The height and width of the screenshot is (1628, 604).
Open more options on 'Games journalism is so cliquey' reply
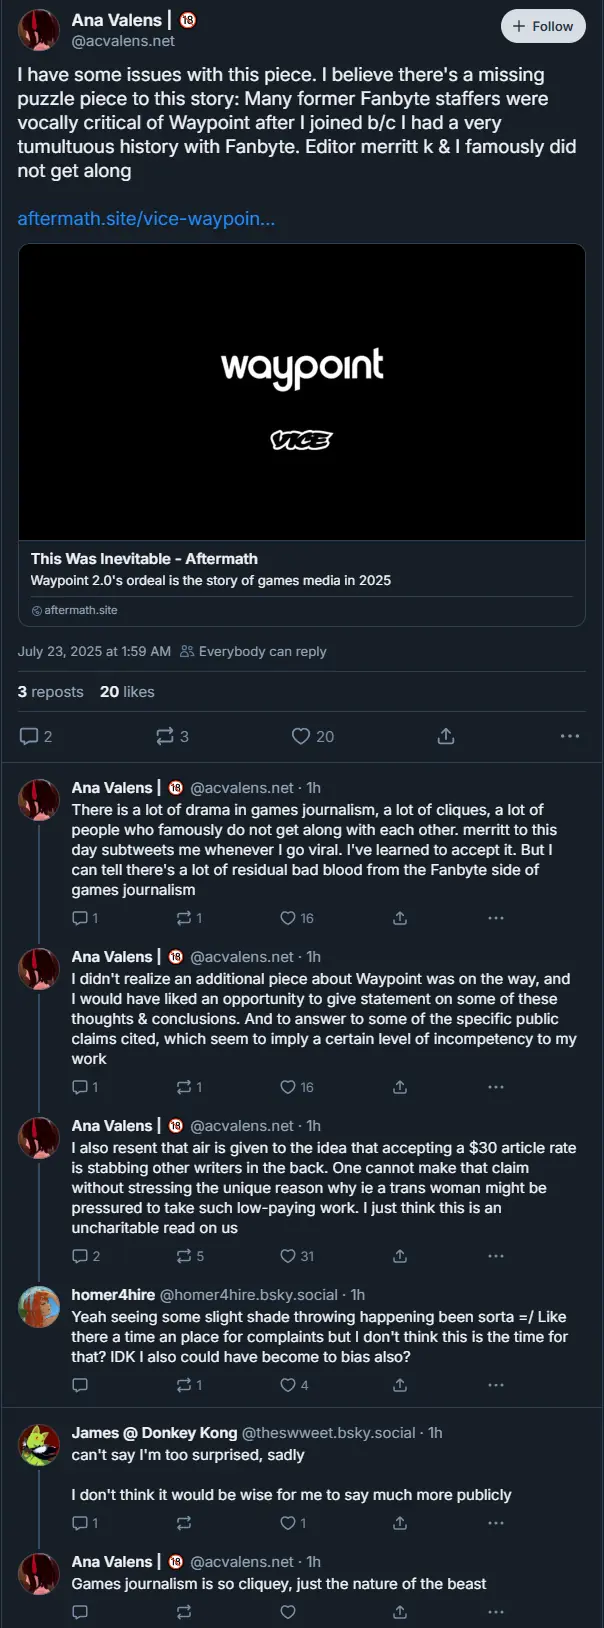click(496, 1612)
